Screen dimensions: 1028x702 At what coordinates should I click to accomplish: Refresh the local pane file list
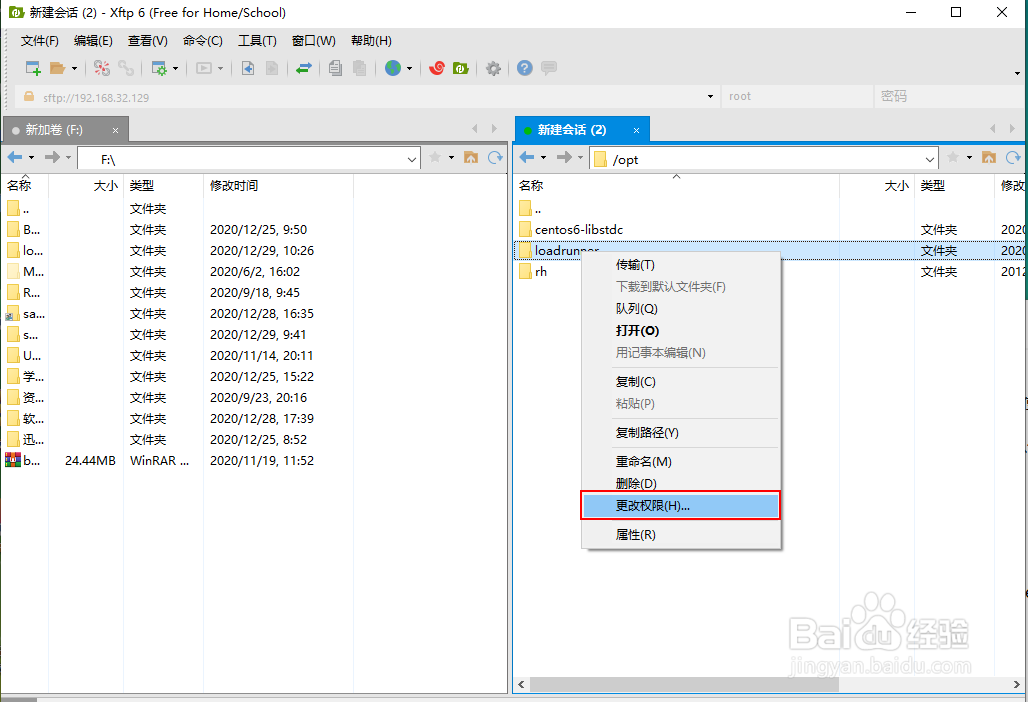[x=496, y=157]
